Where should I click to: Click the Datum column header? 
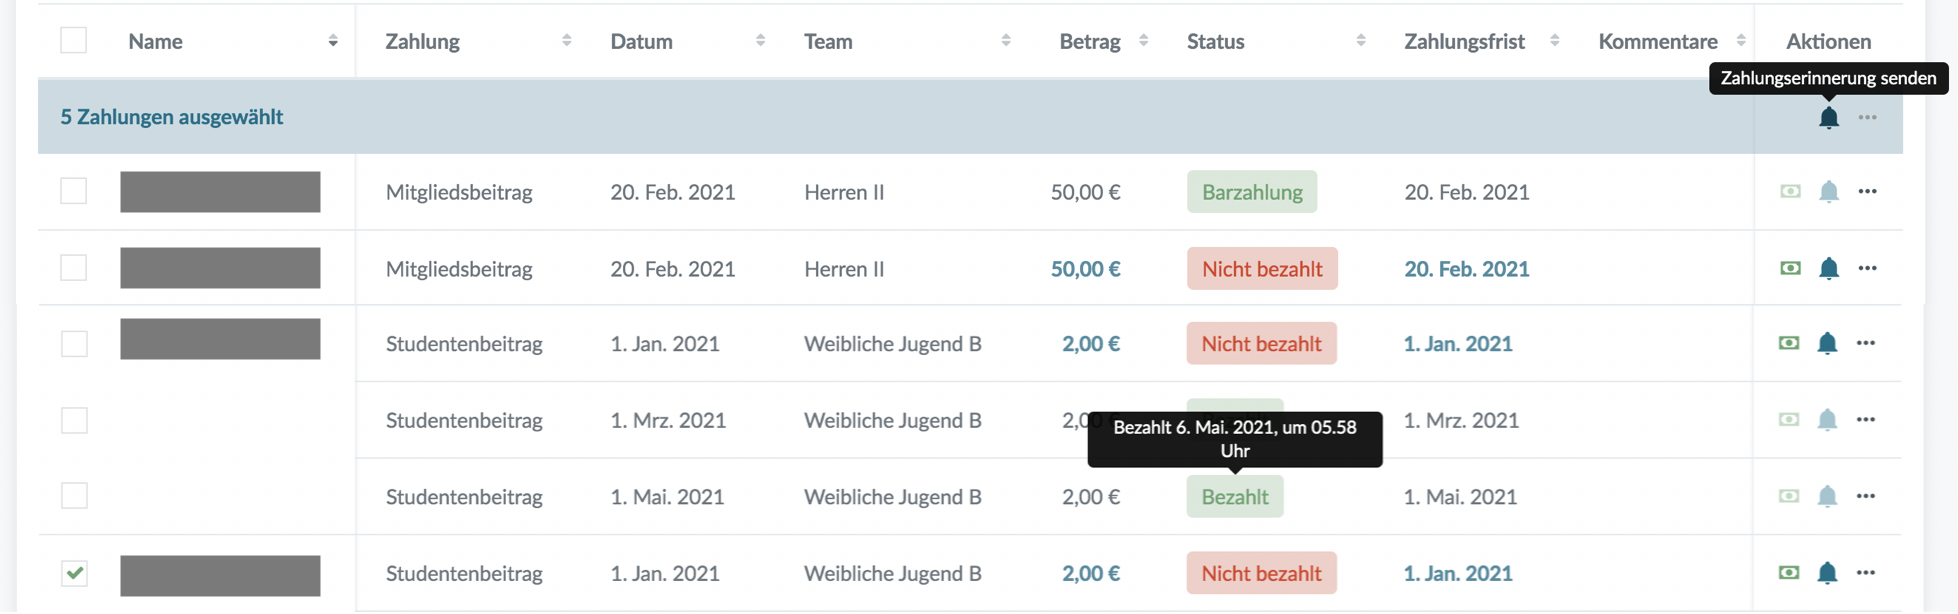tap(642, 41)
